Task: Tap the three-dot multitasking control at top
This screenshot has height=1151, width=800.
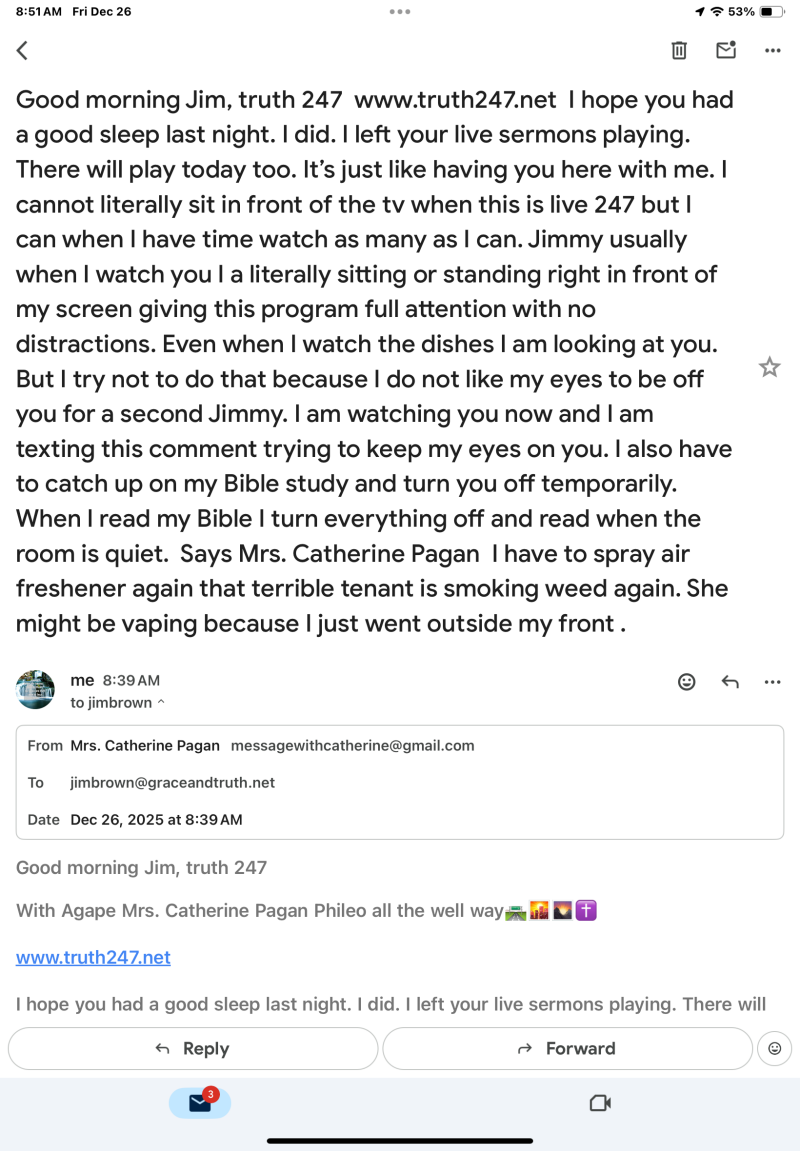Action: [400, 12]
